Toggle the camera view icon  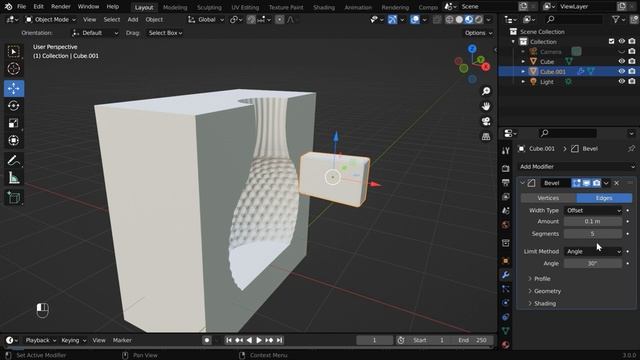[x=486, y=121]
